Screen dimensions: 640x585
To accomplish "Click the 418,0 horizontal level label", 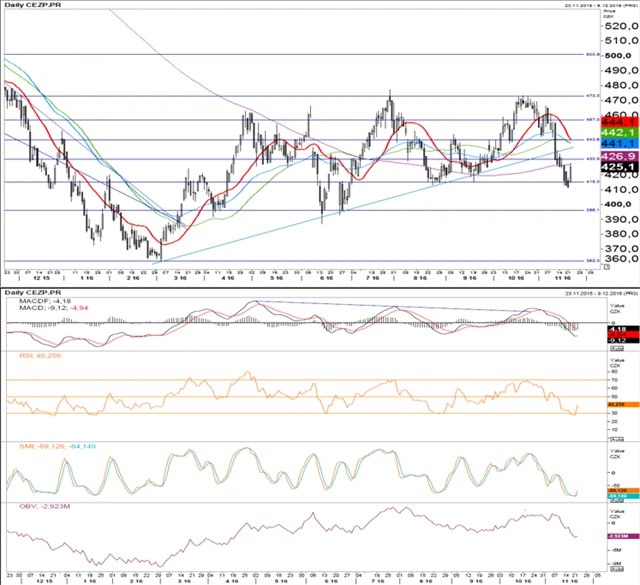I will (591, 182).
